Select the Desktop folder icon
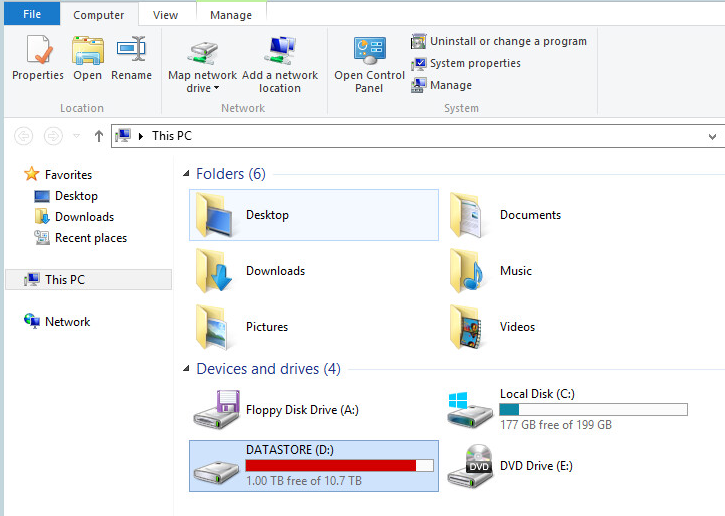 coord(215,215)
